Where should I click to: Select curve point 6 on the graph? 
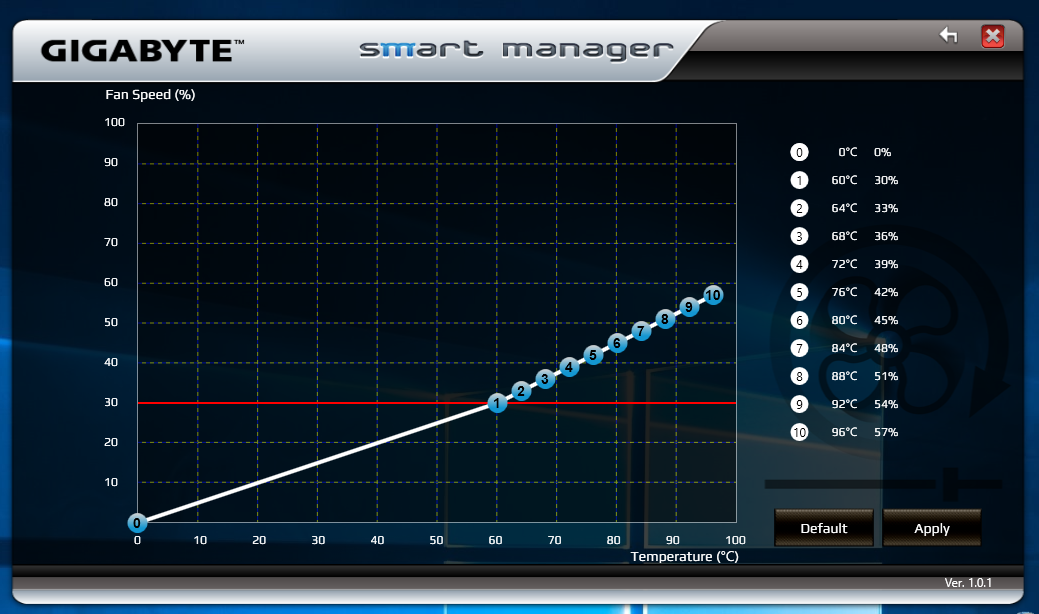tap(617, 343)
